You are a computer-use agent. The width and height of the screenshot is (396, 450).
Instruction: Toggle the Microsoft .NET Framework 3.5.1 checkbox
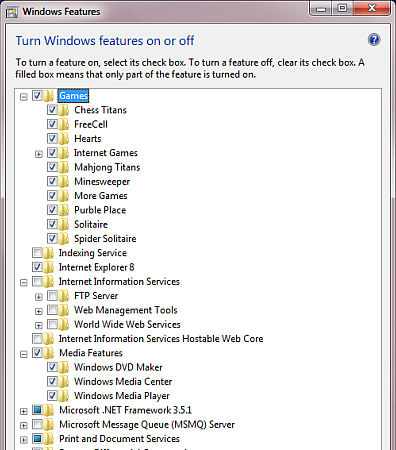(37, 410)
